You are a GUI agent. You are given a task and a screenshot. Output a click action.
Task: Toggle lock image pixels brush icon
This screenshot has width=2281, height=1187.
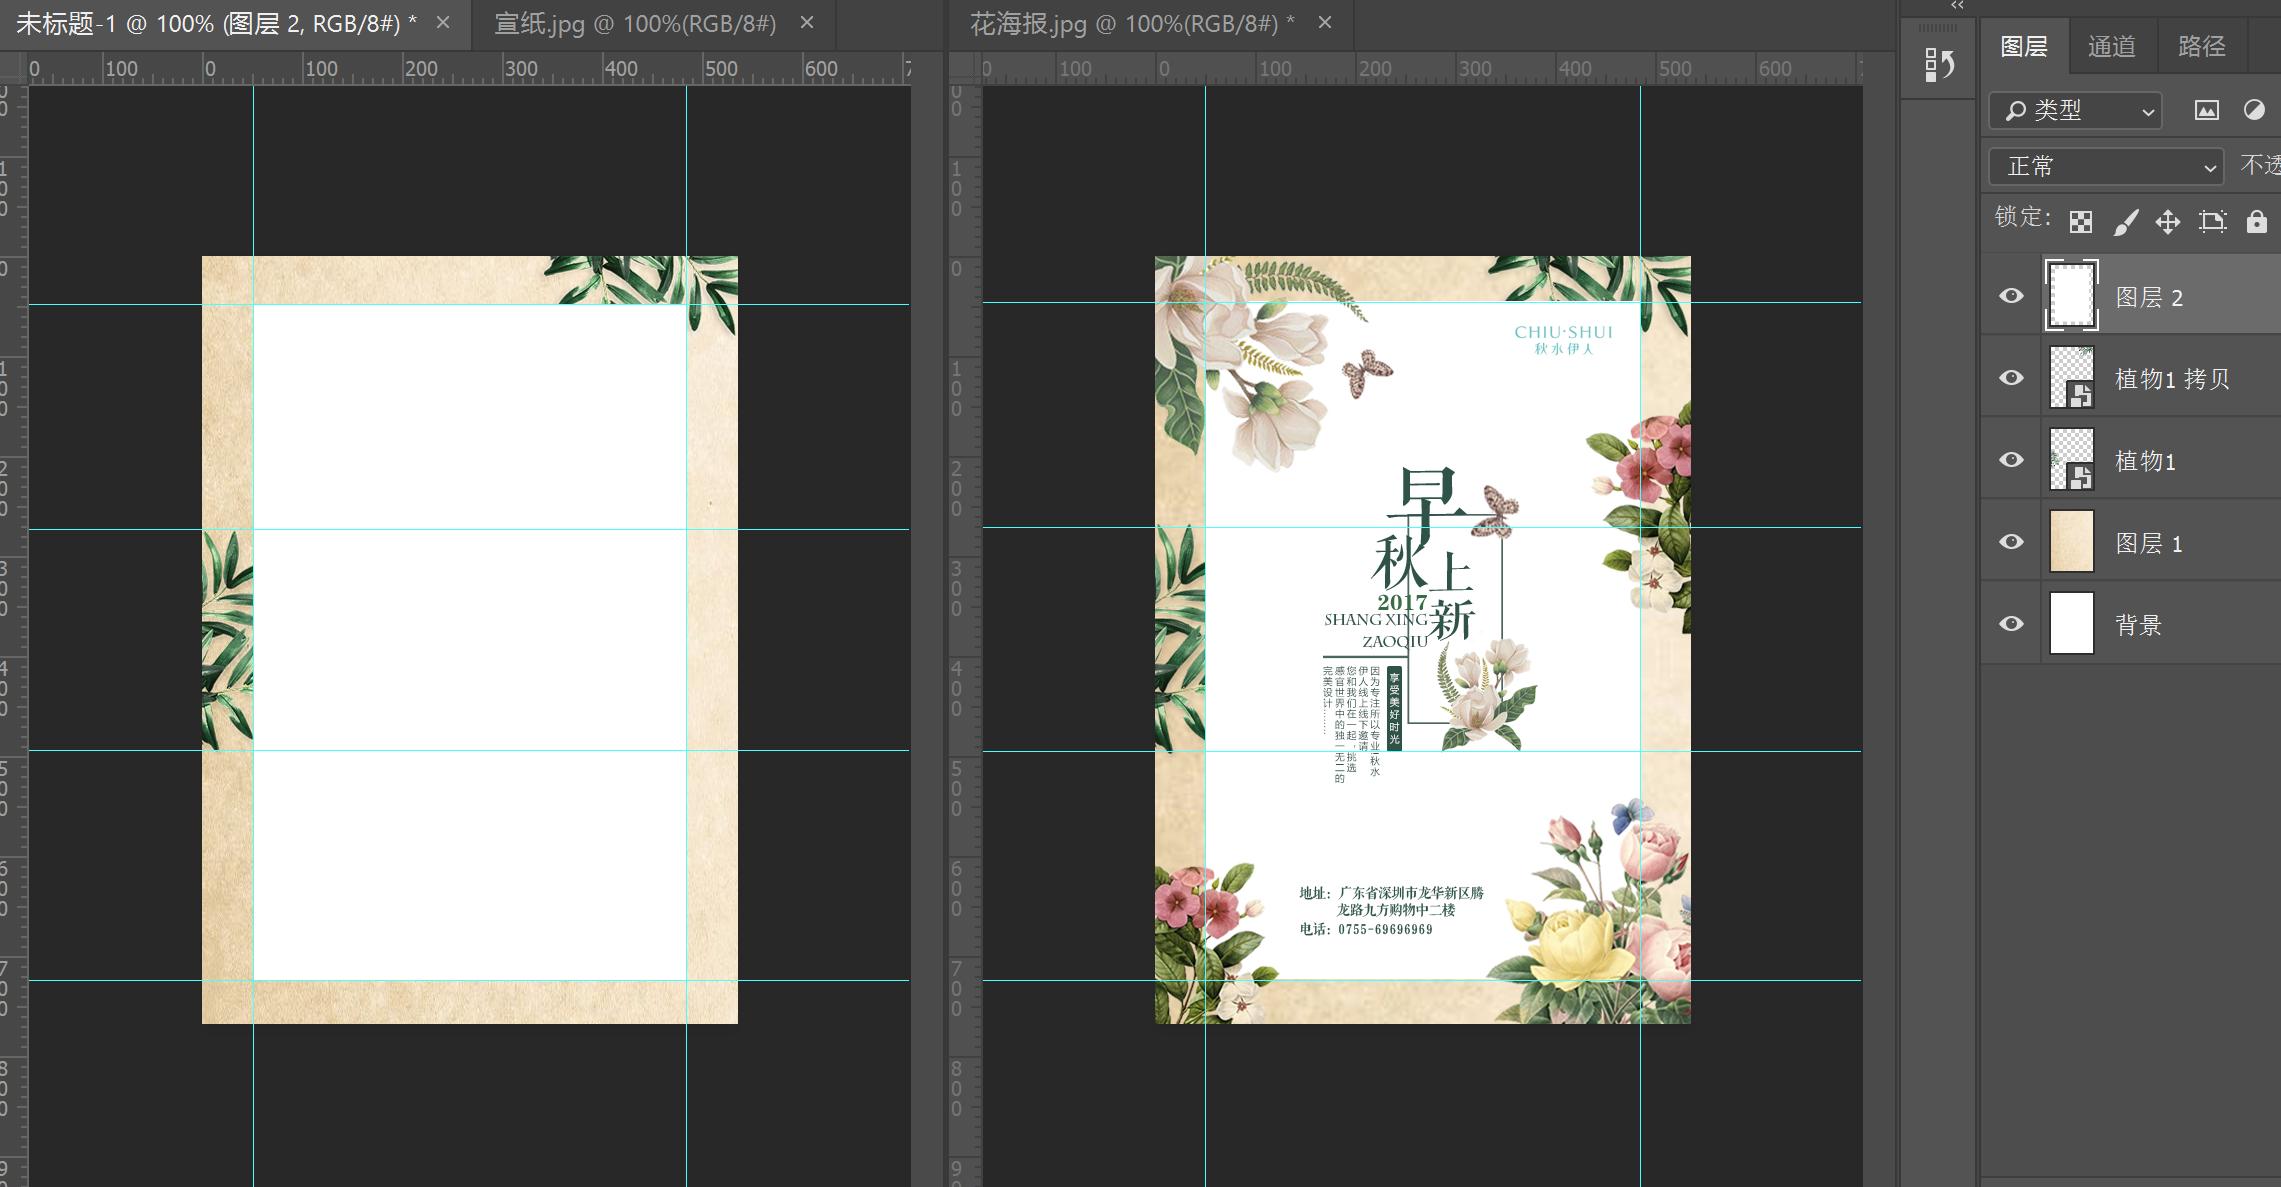[x=2125, y=222]
